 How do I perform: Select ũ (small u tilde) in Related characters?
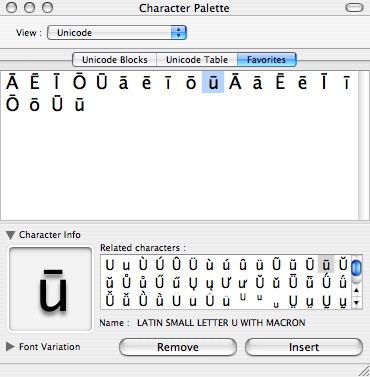(293, 265)
